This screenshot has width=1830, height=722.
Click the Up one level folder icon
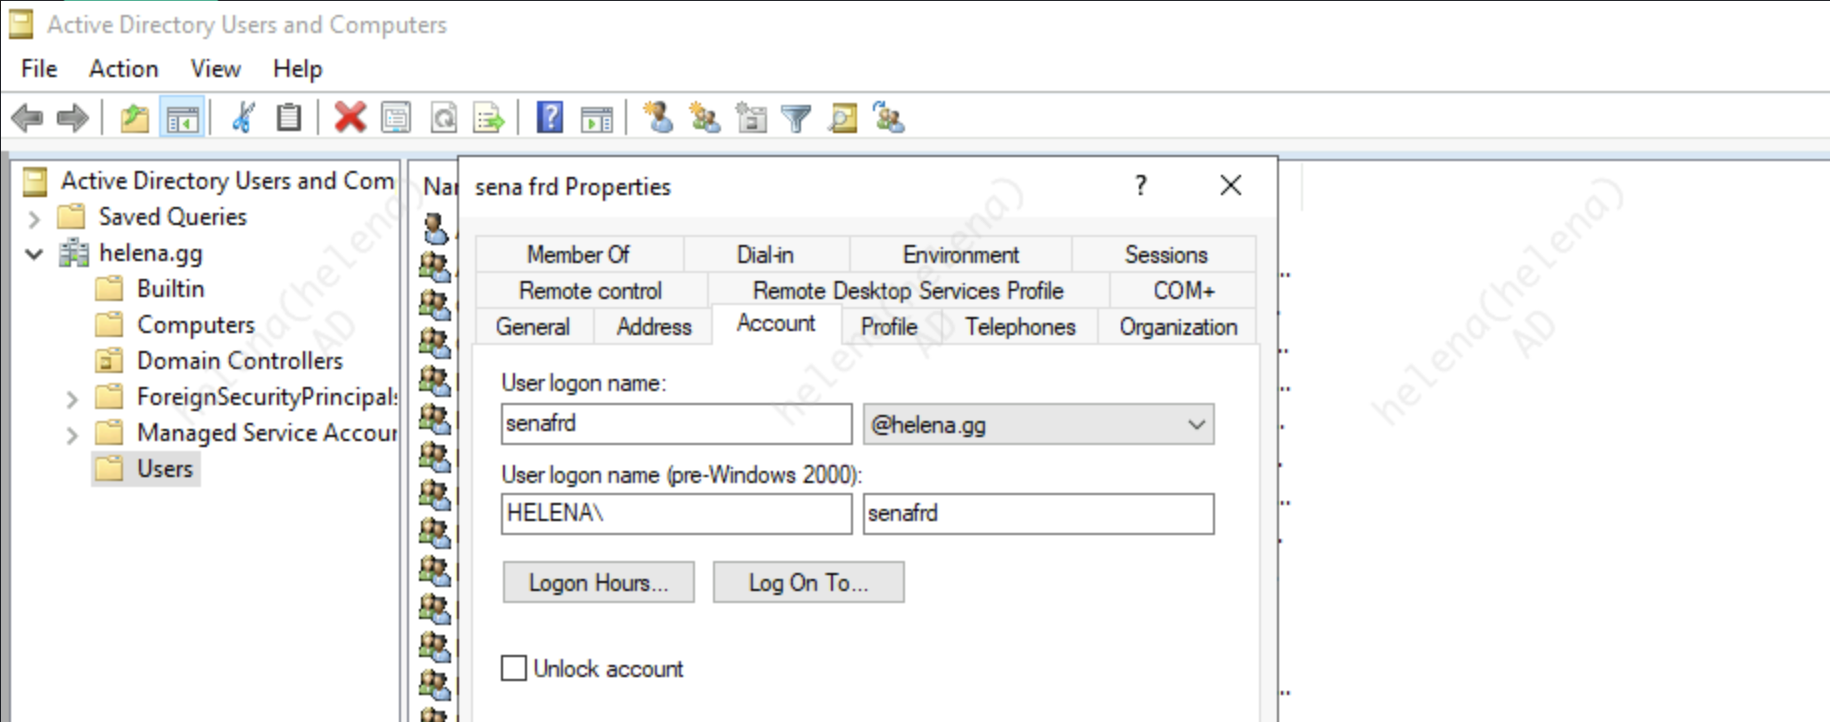134,119
